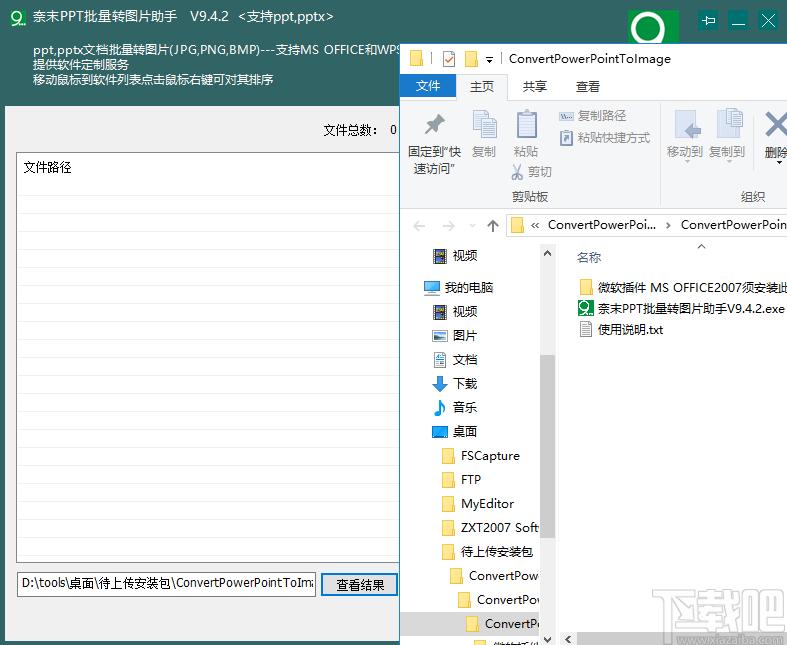Click the Explorer folder icon in title bar
787x645 pixels.
[x=417, y=59]
